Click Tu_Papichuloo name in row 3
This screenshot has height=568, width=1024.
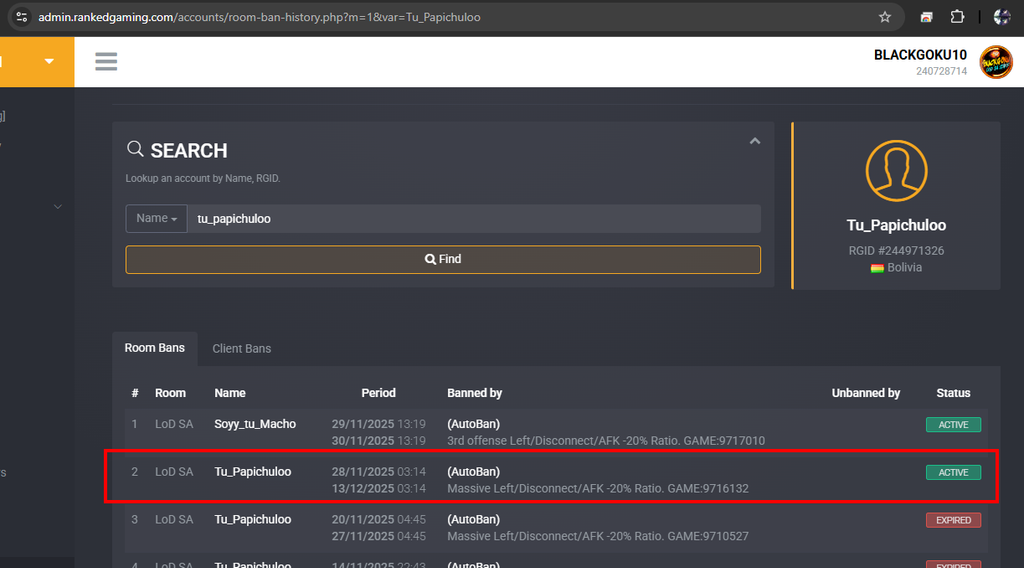tap(253, 519)
